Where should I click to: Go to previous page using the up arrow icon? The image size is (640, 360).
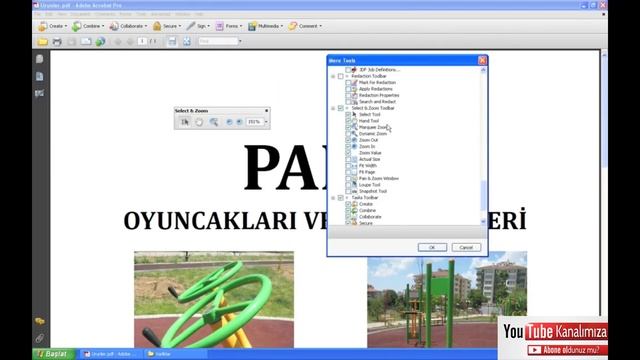pos(118,42)
